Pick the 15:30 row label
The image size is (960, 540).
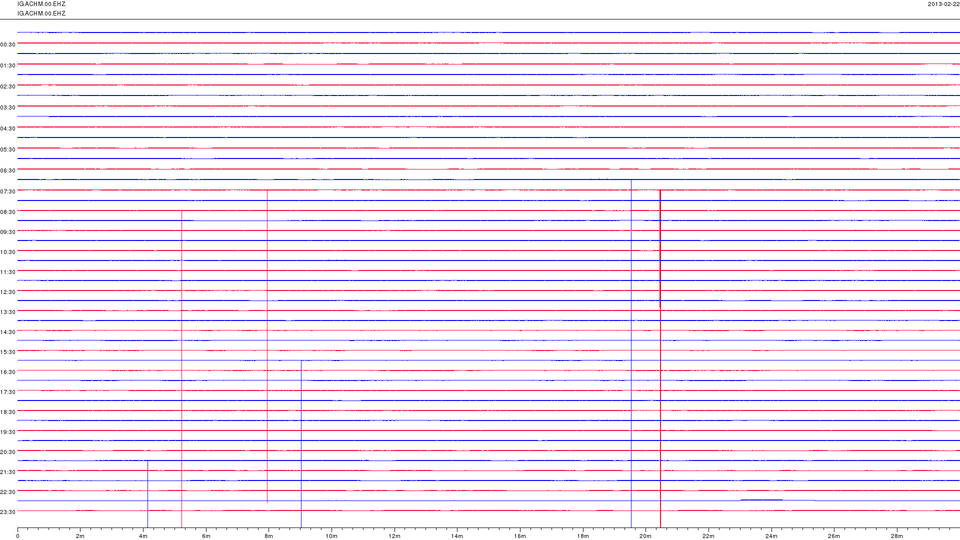(x=8, y=352)
